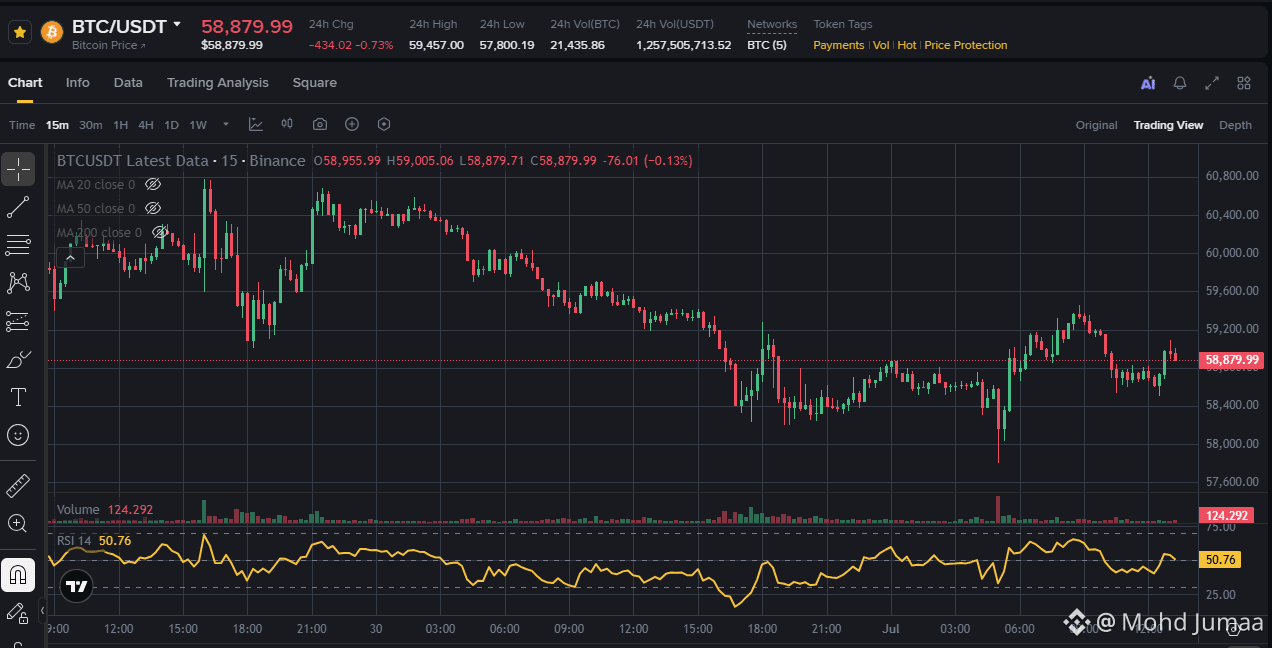Click the Vol token tag

(x=881, y=45)
